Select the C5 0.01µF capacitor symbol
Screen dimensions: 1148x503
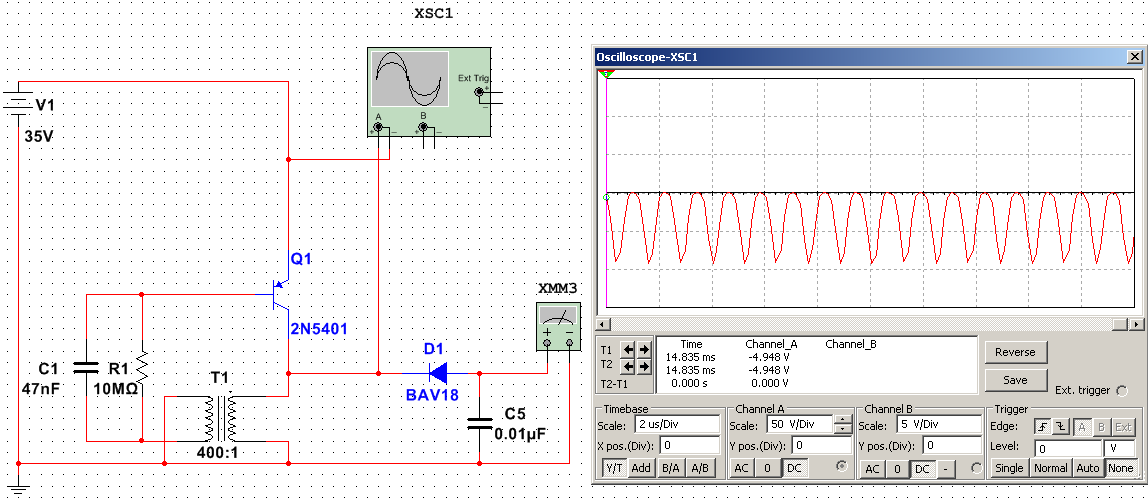480,425
